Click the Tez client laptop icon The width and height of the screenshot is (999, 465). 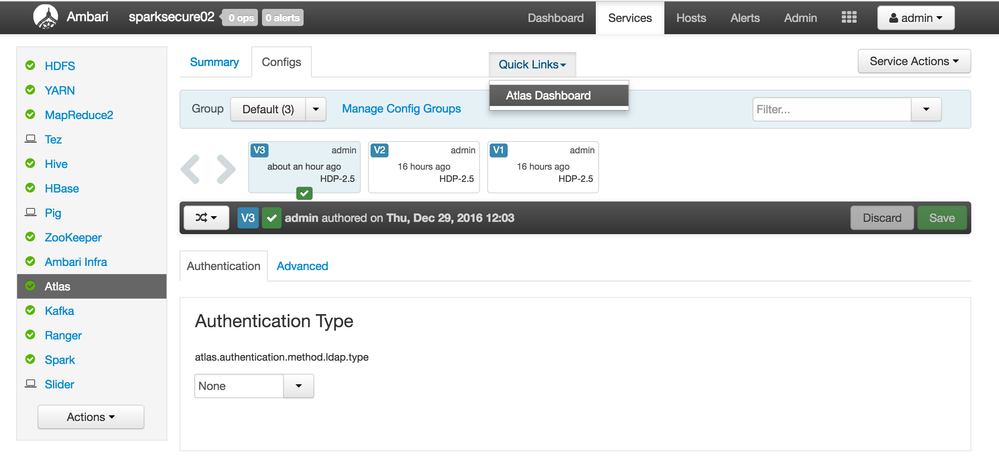click(30, 140)
